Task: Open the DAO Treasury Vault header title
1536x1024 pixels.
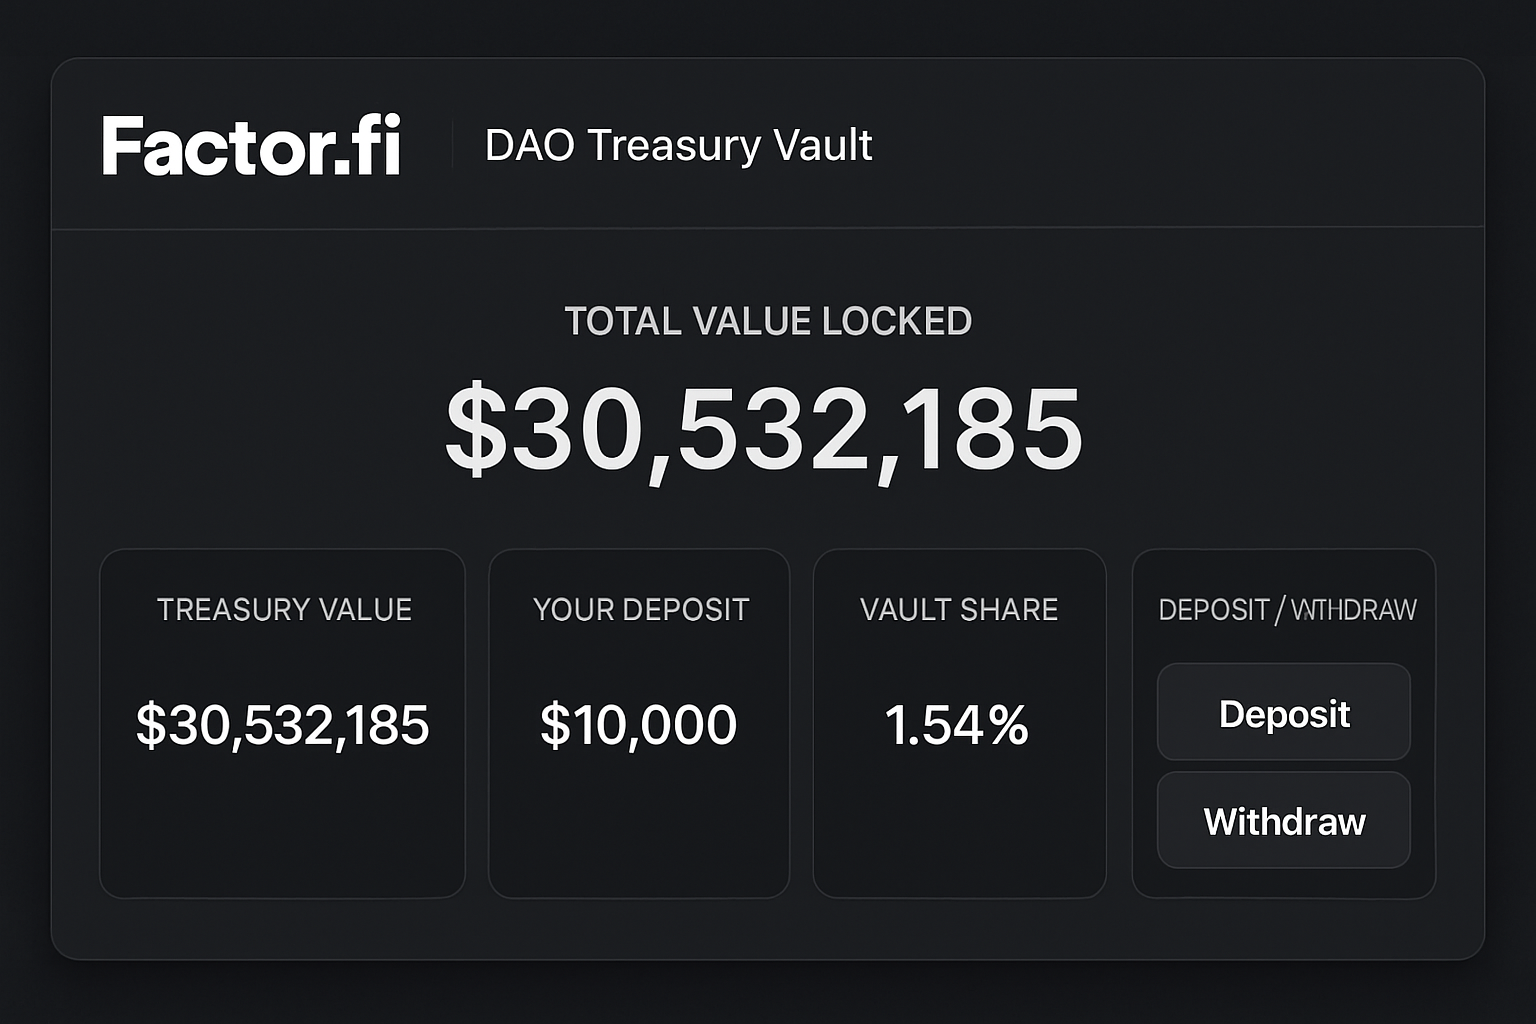Action: click(x=678, y=146)
